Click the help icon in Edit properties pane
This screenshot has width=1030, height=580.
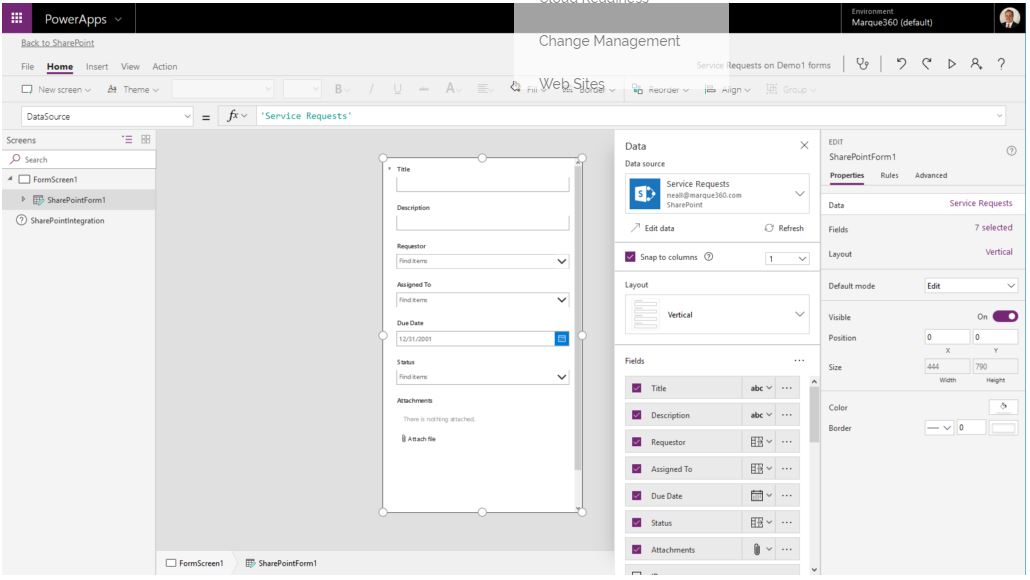click(1011, 150)
